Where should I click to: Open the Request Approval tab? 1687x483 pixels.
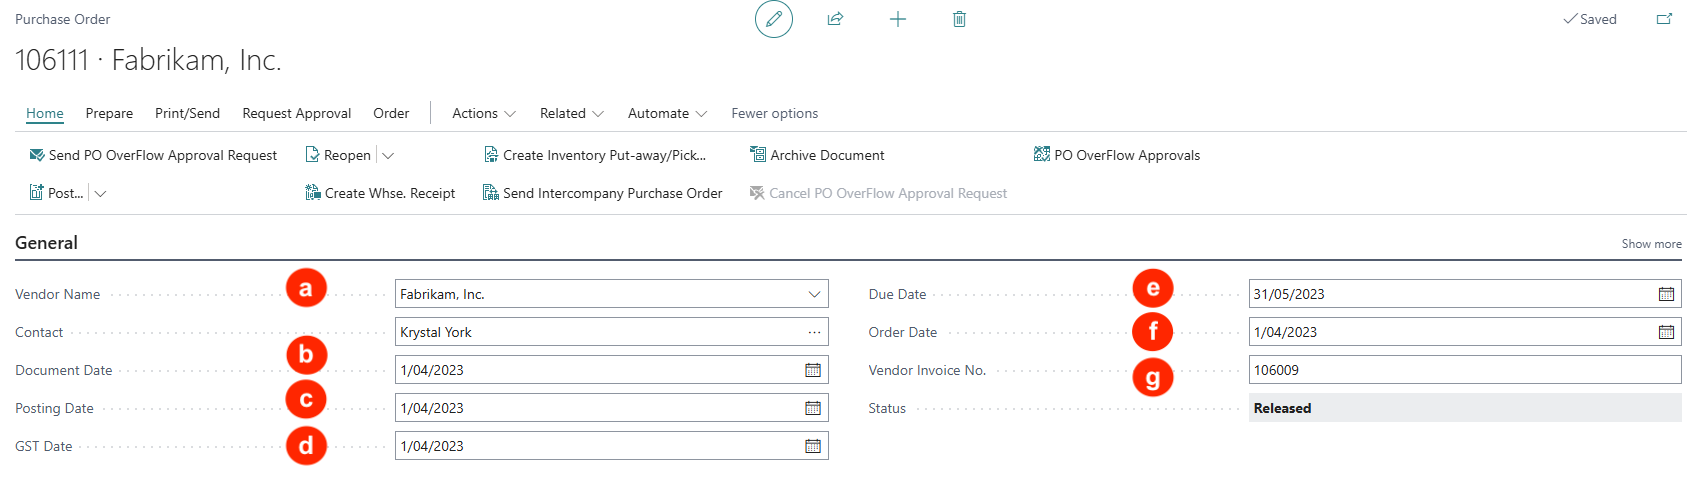pos(296,113)
